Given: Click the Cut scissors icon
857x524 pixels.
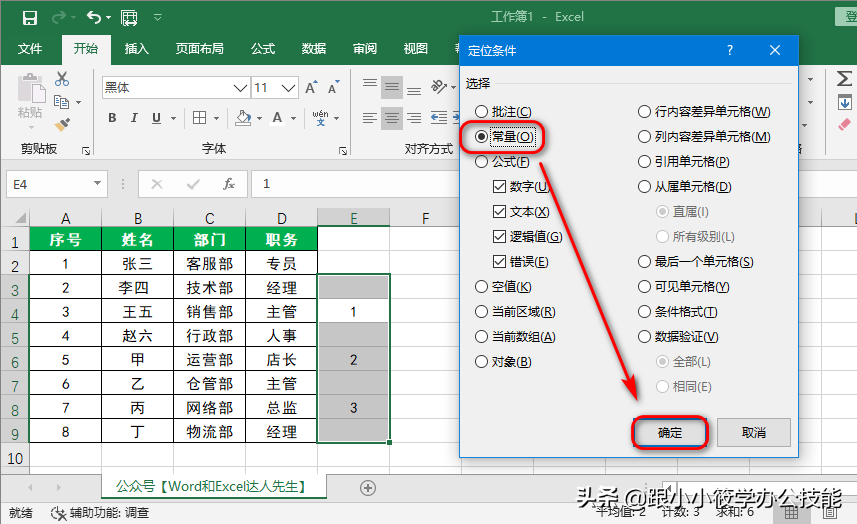Looking at the screenshot, I should click(62, 79).
